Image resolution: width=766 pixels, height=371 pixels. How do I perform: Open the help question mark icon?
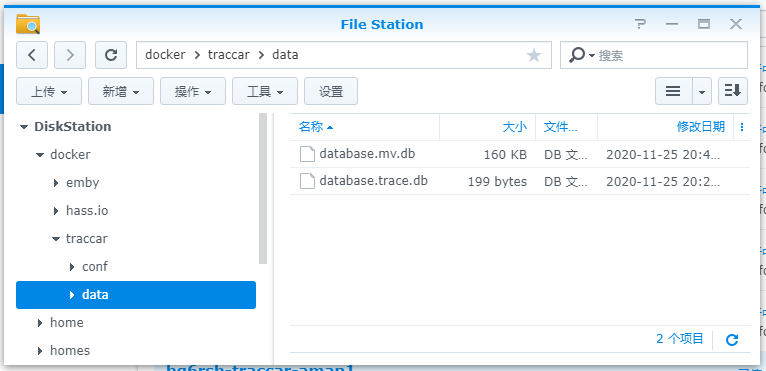tap(640, 24)
